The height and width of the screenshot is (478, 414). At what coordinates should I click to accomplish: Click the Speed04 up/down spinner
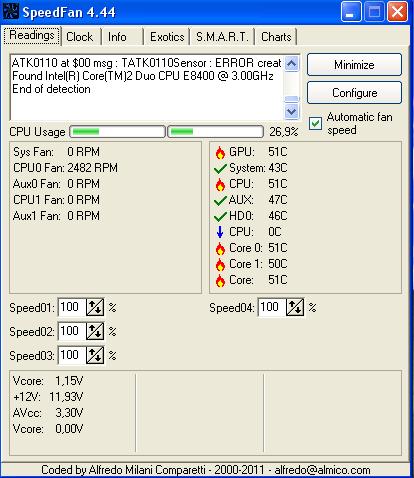[295, 307]
